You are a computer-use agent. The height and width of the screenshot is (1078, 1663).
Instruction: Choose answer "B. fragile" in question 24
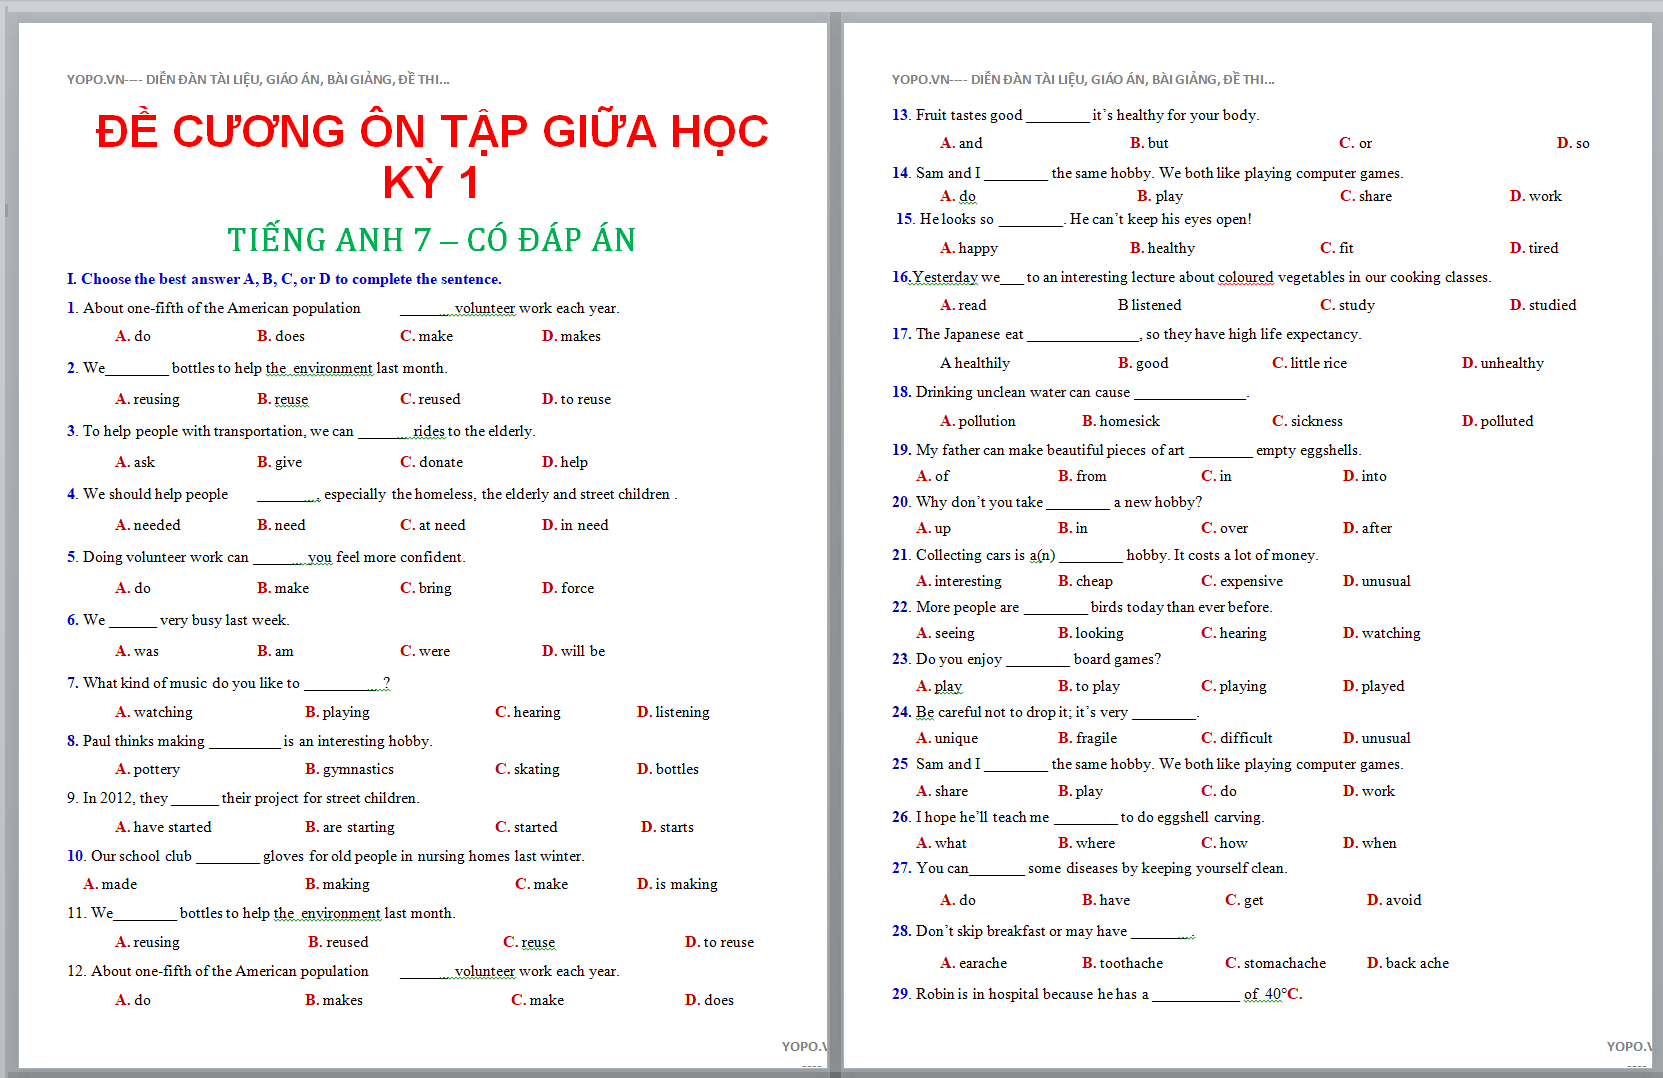(1087, 738)
